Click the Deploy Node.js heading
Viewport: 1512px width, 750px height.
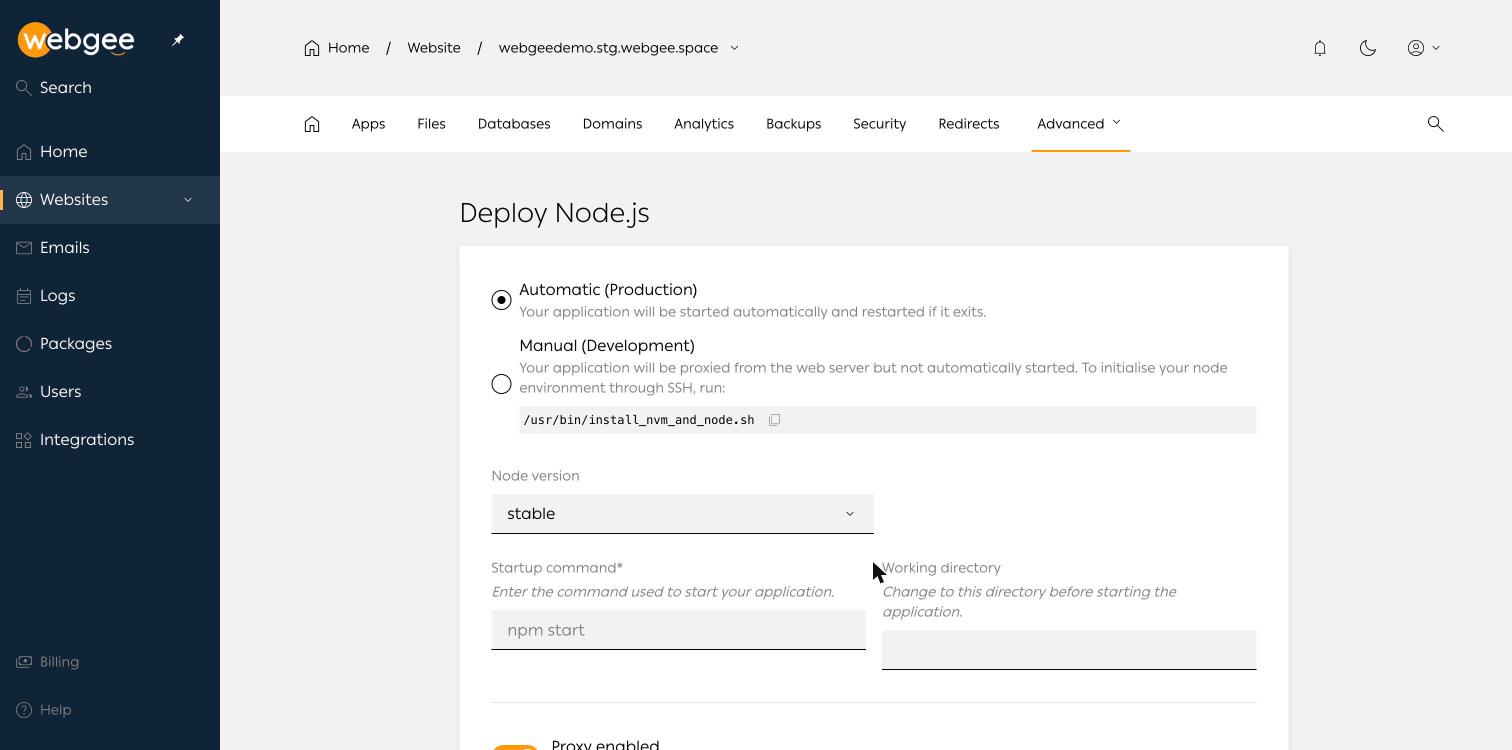point(554,213)
